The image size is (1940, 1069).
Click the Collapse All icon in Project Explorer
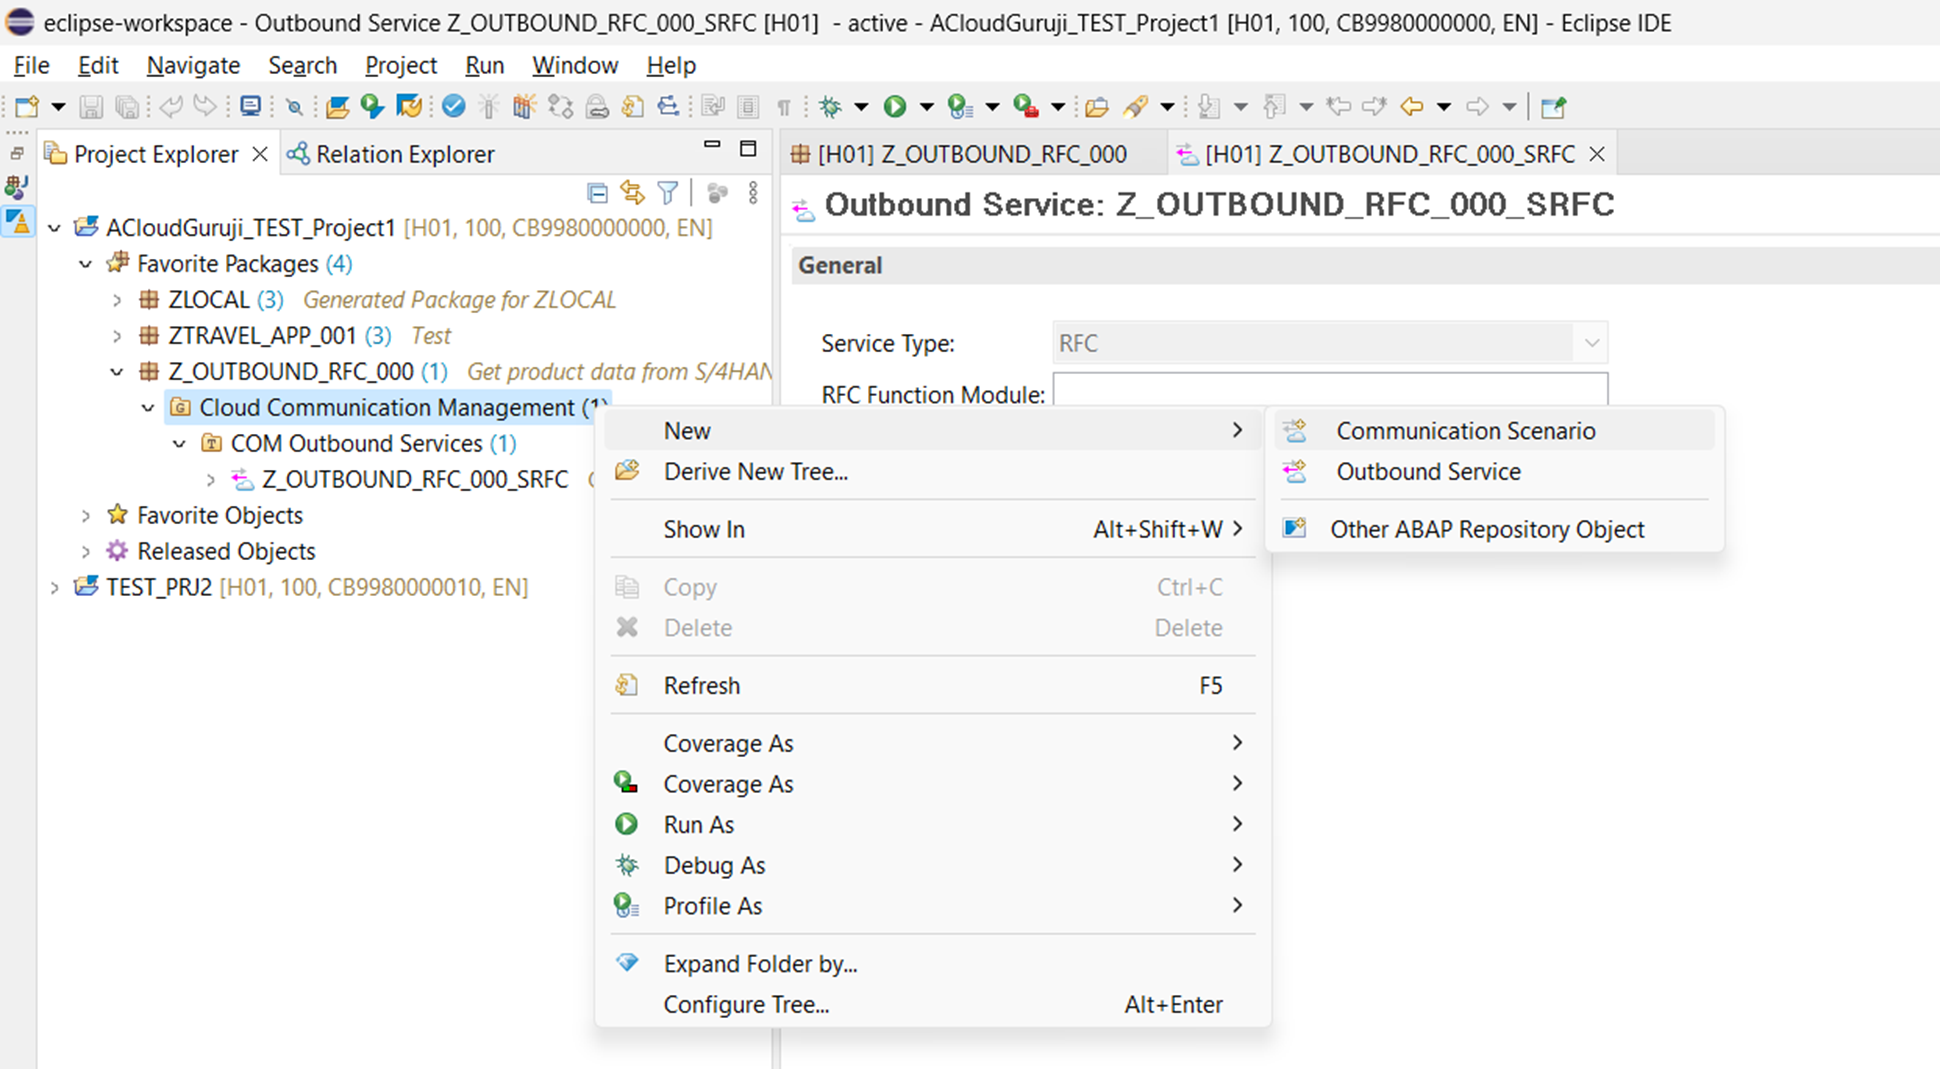[x=597, y=192]
